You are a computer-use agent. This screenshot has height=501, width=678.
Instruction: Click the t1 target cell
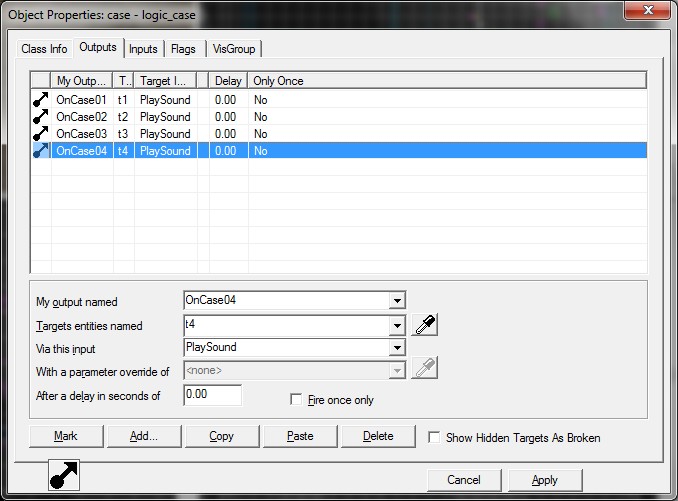click(123, 100)
